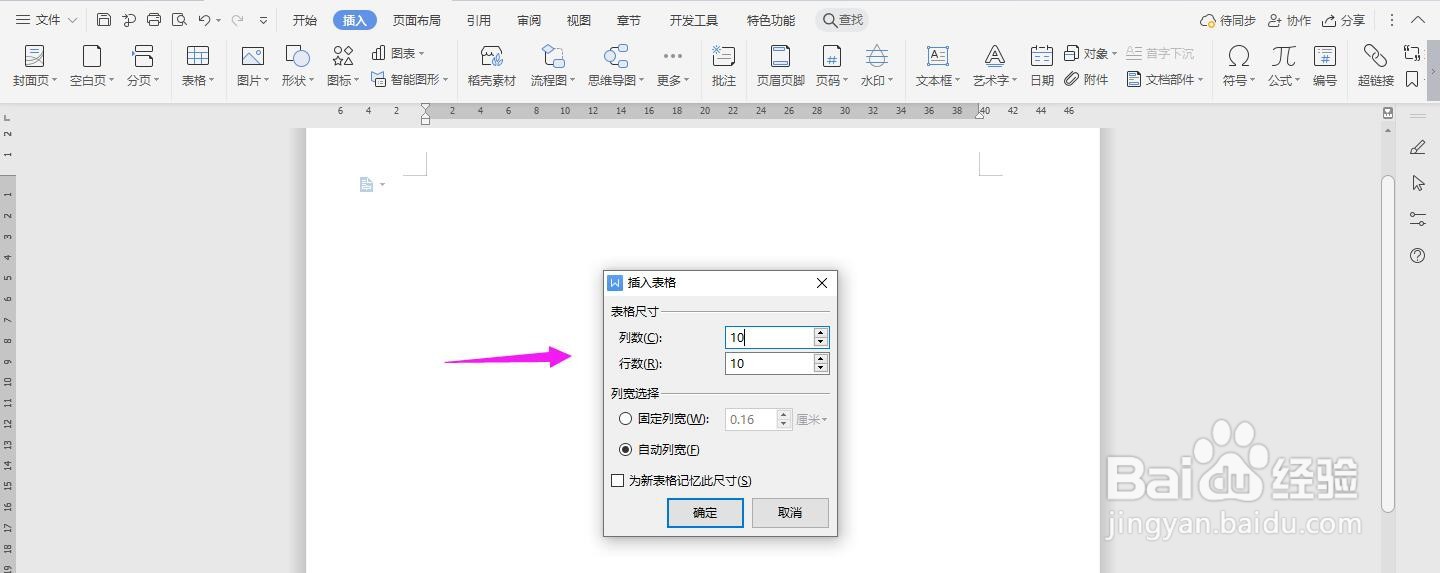Click the page break (分页) icon
Viewport: 1440px width, 573px height.
click(144, 57)
